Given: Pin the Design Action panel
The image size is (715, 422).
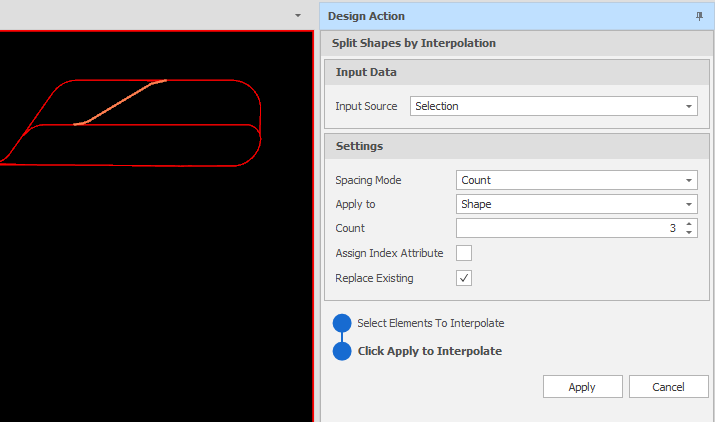Looking at the screenshot, I should pos(699,16).
